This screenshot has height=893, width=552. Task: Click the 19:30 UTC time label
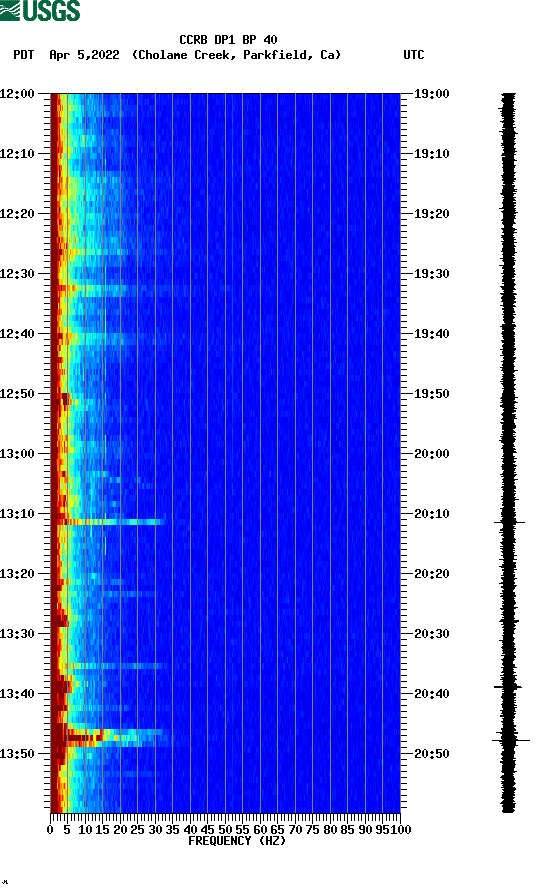[x=432, y=274]
